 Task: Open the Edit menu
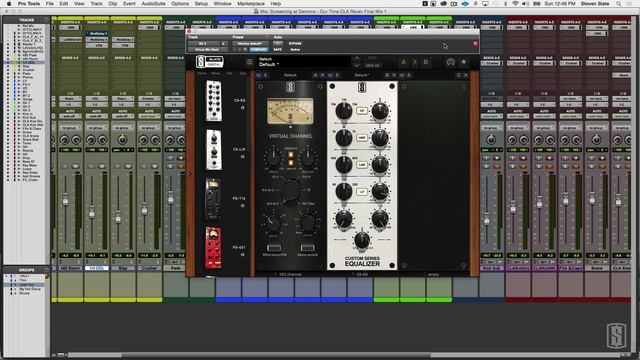tap(64, 4)
